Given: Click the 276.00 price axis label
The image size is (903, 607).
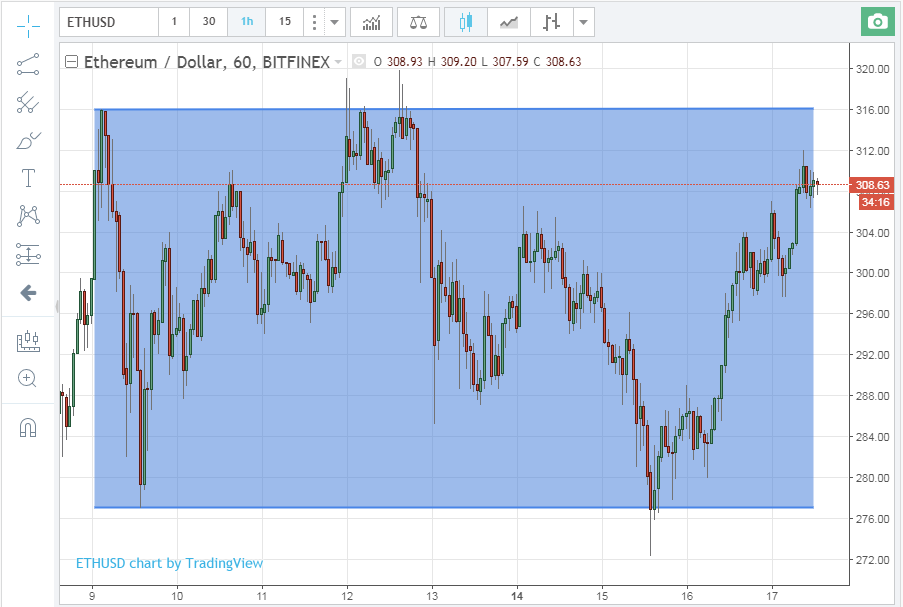Looking at the screenshot, I should coord(872,519).
